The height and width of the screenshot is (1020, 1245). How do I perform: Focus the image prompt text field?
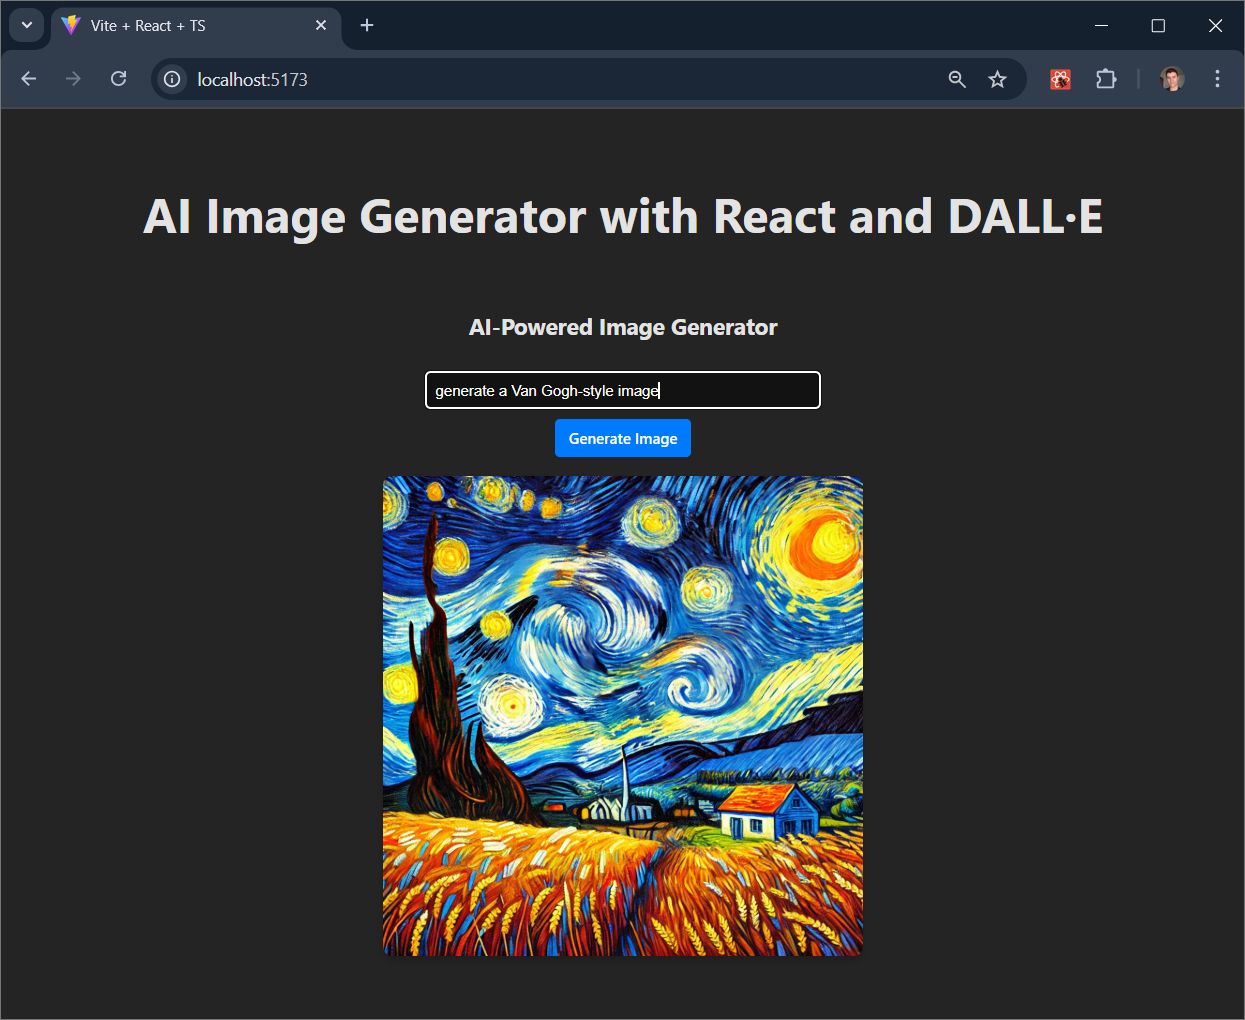point(622,390)
